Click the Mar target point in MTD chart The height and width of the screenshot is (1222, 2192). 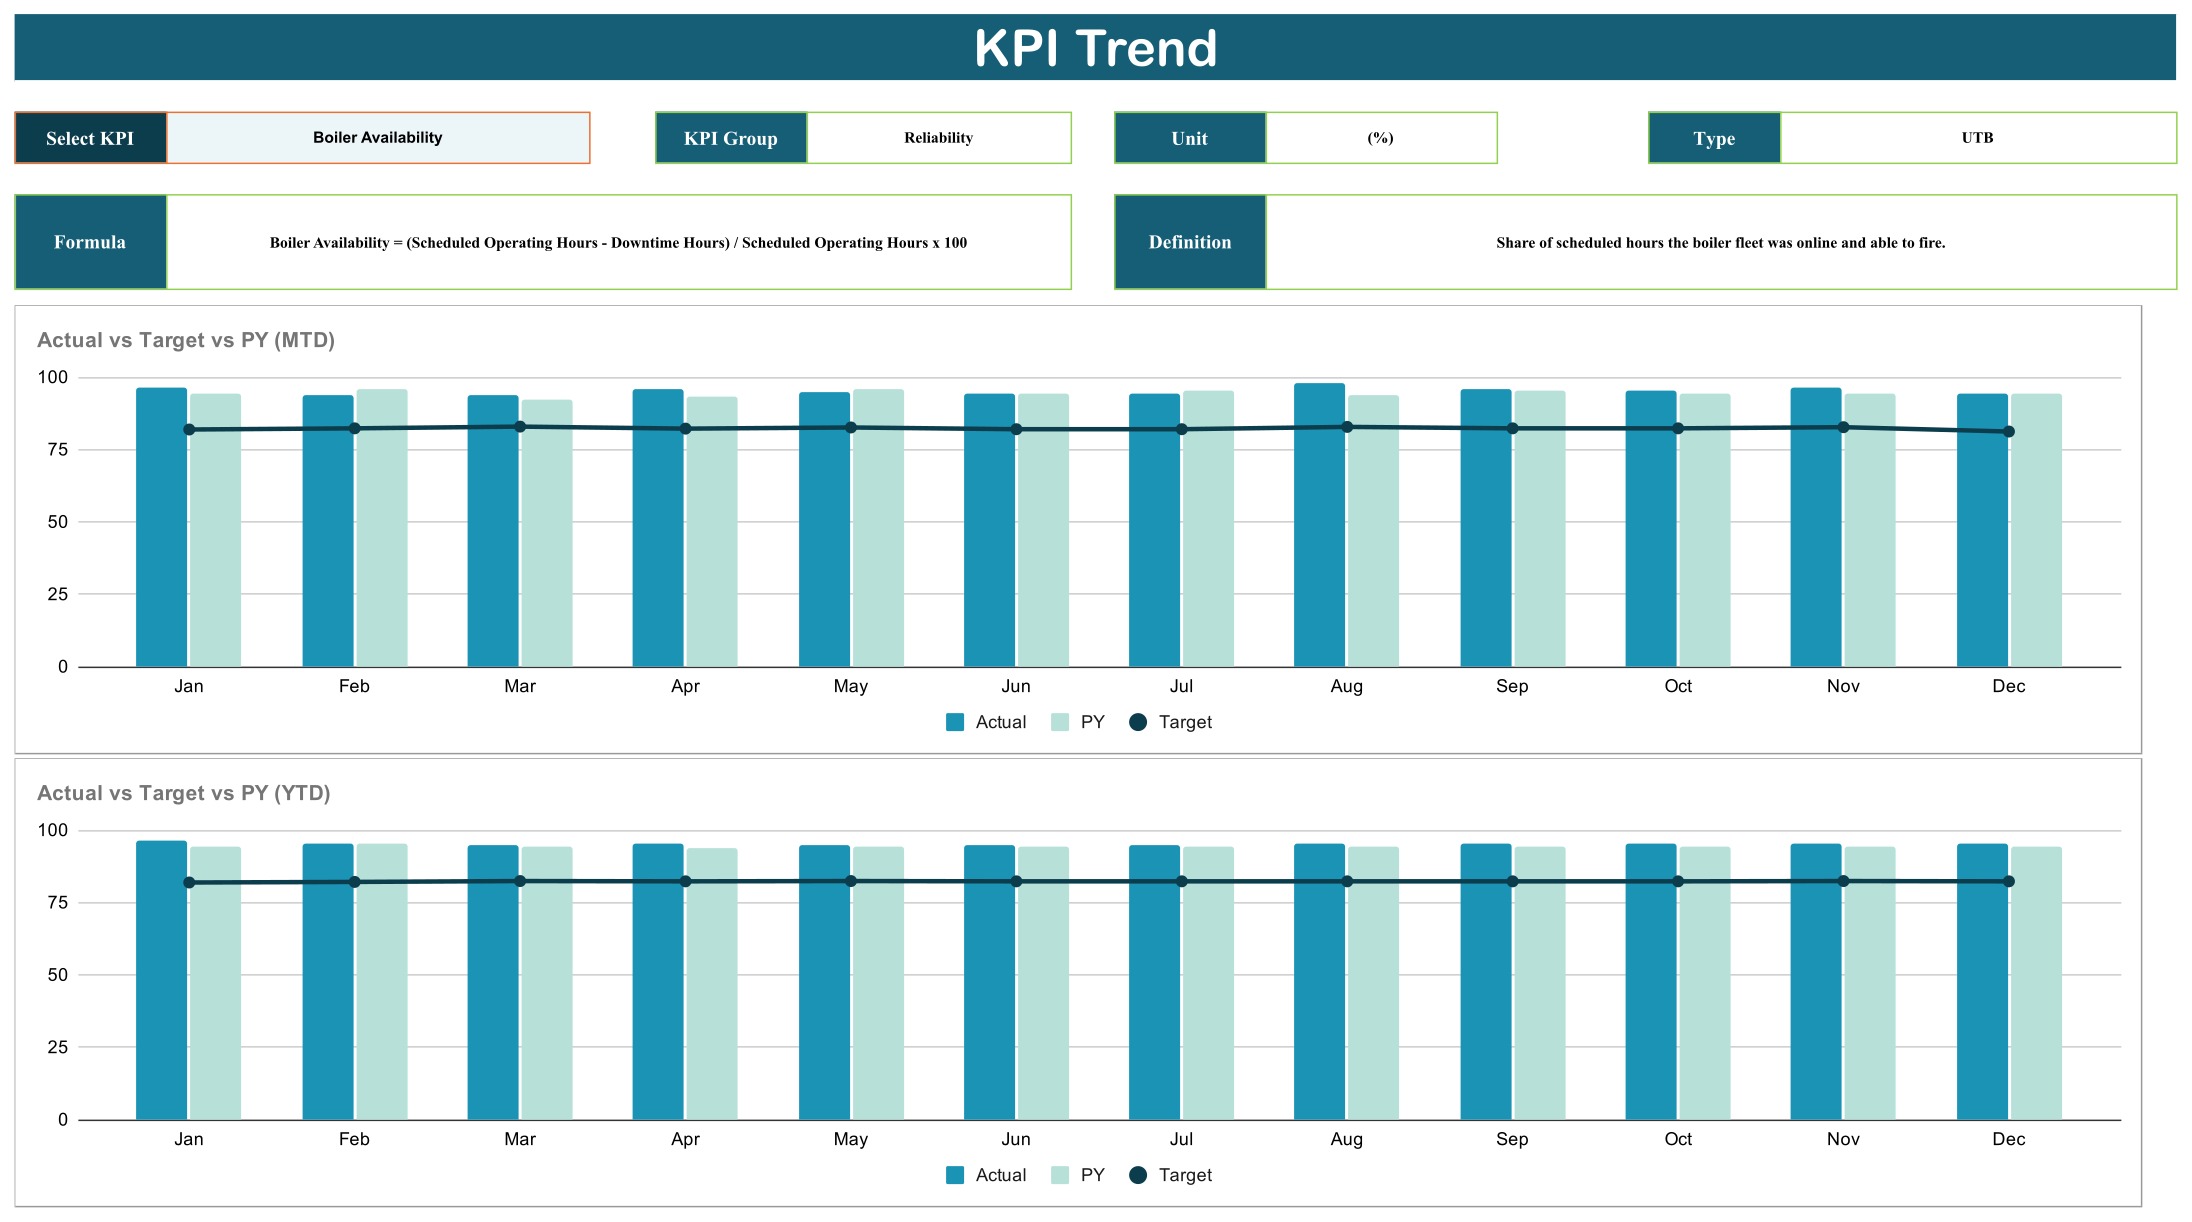tap(520, 427)
